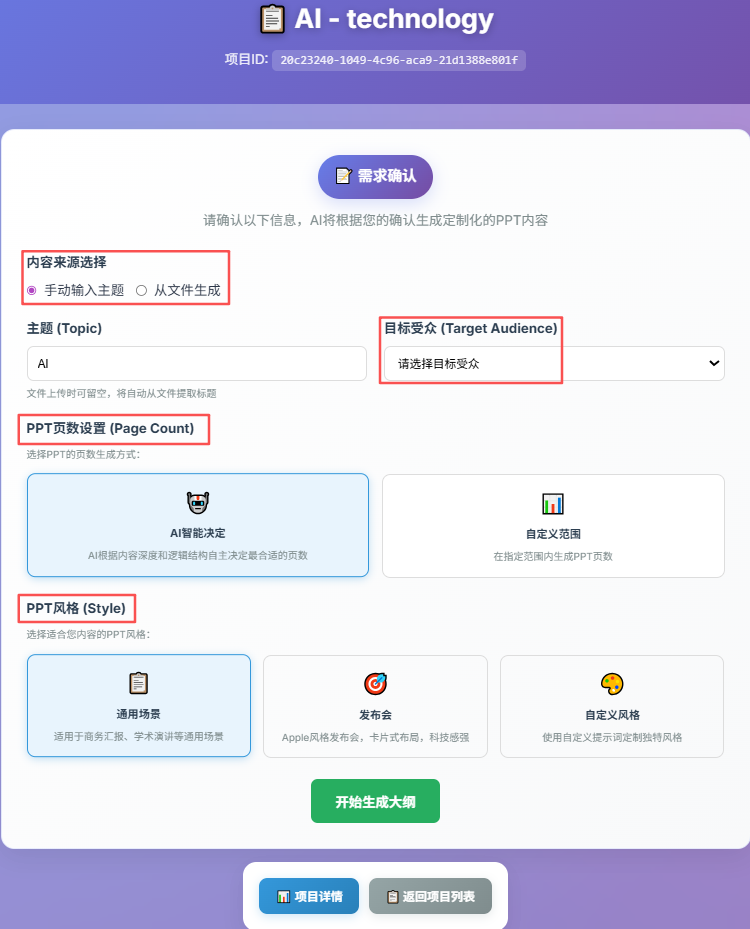Image resolution: width=750 pixels, height=929 pixels.
Task: Click the PPT页数设置 (Page Count) heading
Action: point(110,428)
